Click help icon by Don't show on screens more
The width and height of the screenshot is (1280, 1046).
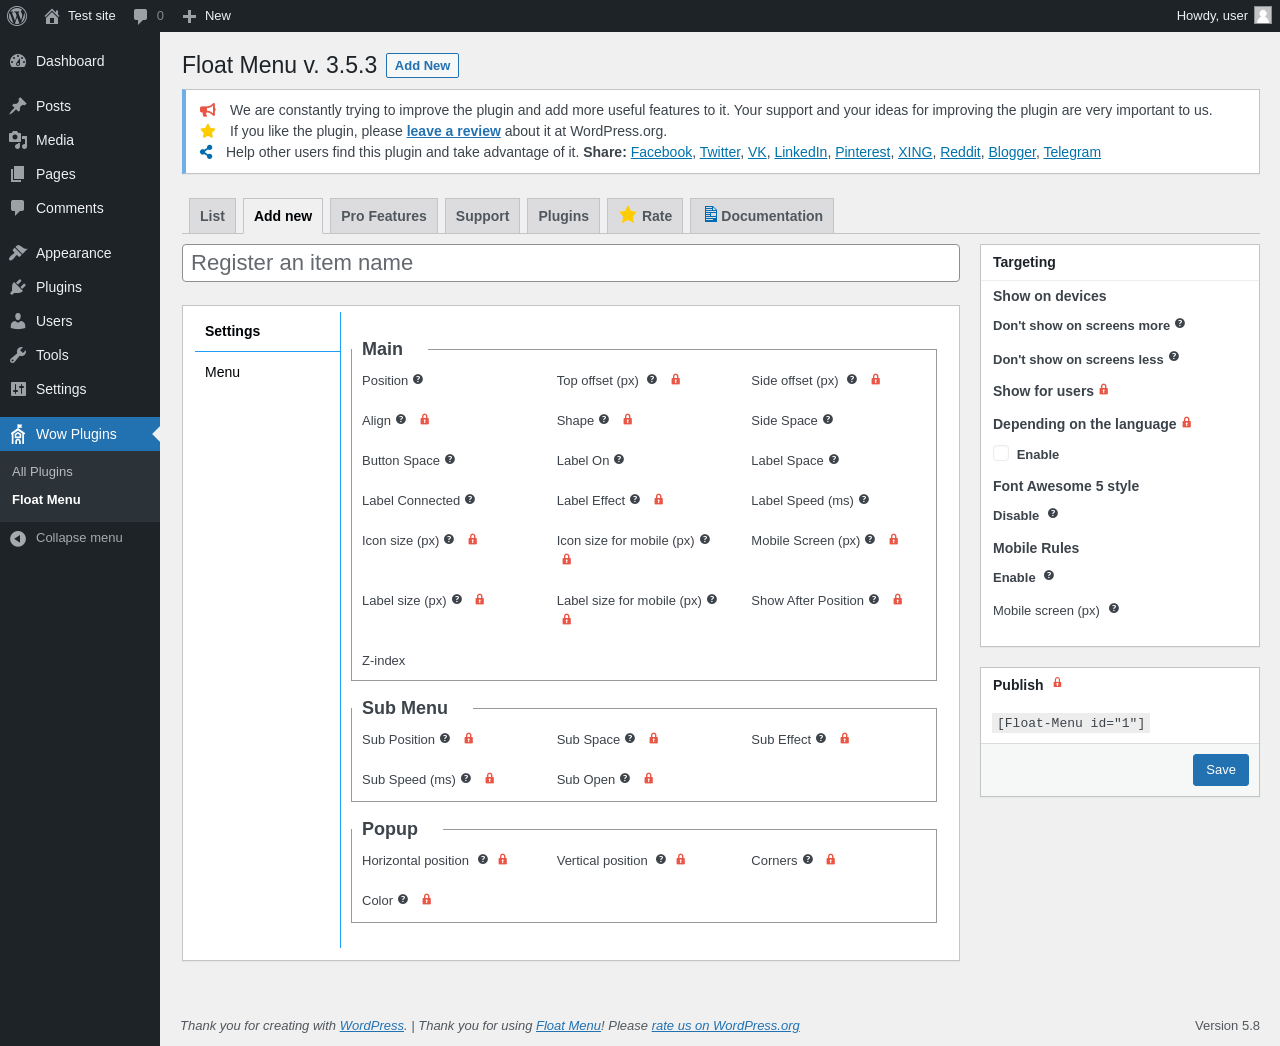click(x=1180, y=323)
